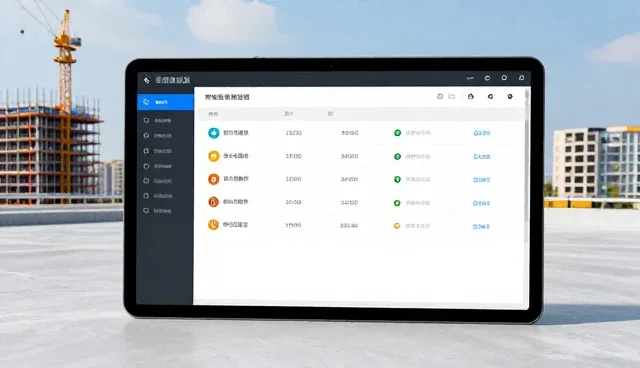Click the gray folder icon in the list toolbar
This screenshot has height=368, width=640.
click(x=451, y=96)
